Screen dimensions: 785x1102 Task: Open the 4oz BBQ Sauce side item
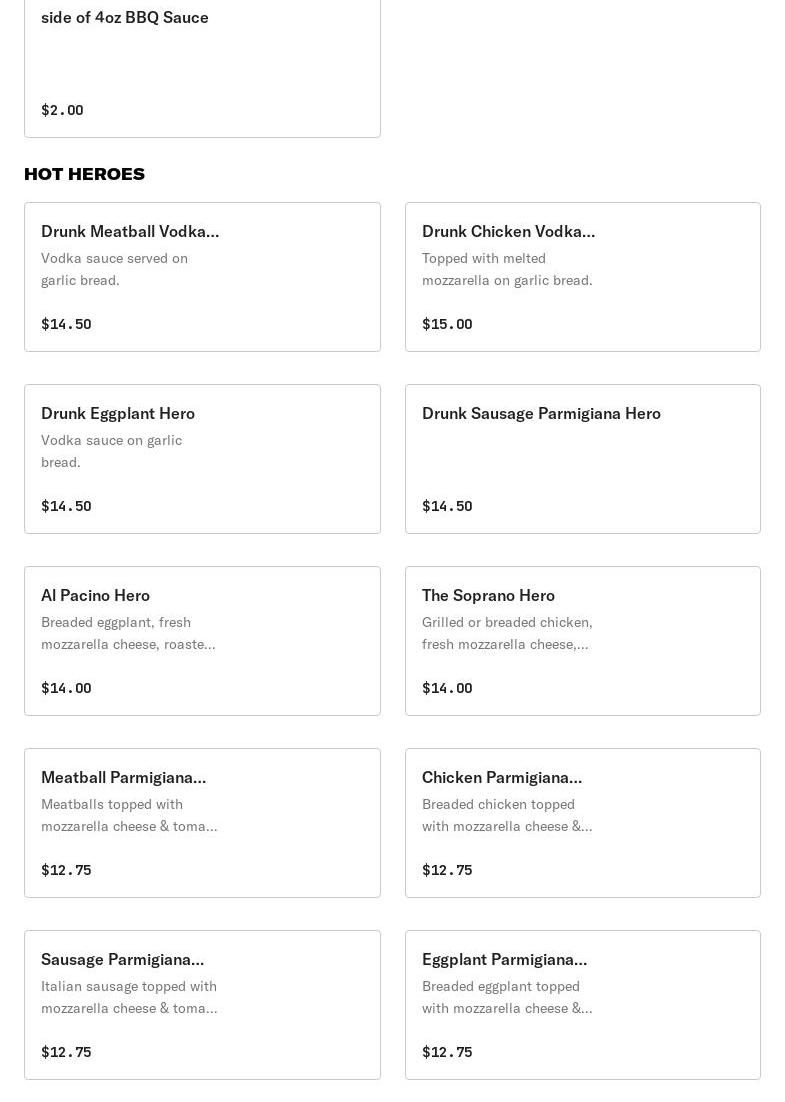202,60
